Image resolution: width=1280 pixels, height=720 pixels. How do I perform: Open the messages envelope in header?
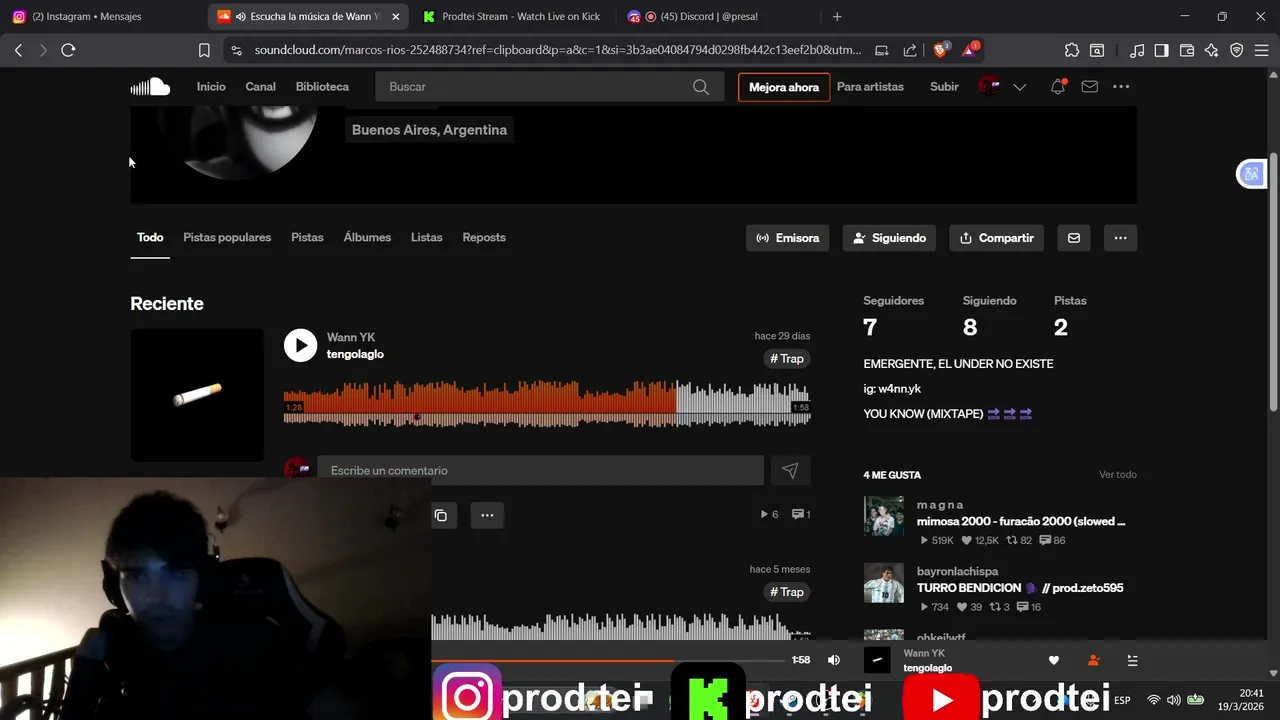coord(1090,87)
